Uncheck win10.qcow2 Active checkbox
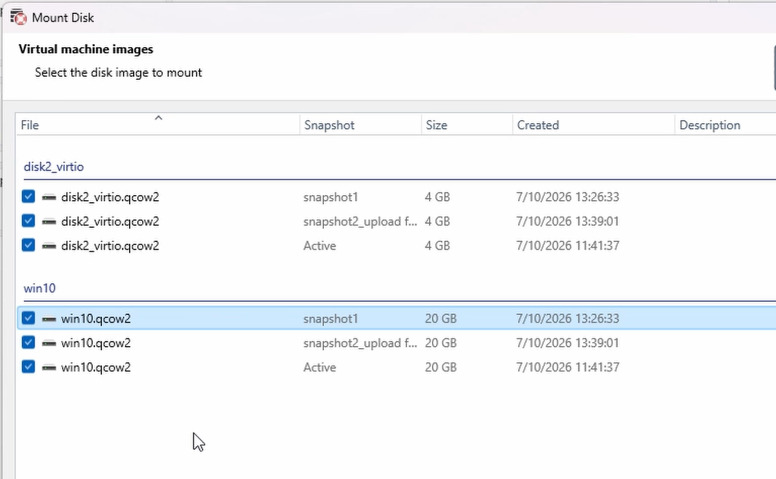 point(28,367)
